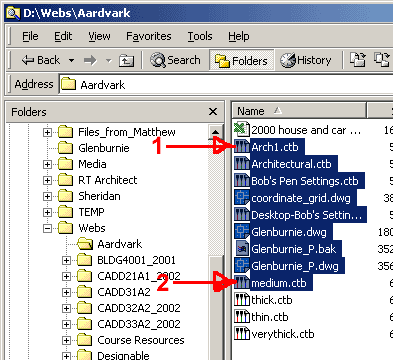393x360 pixels.
Task: Click the Search toolbar button
Action: pos(175,60)
